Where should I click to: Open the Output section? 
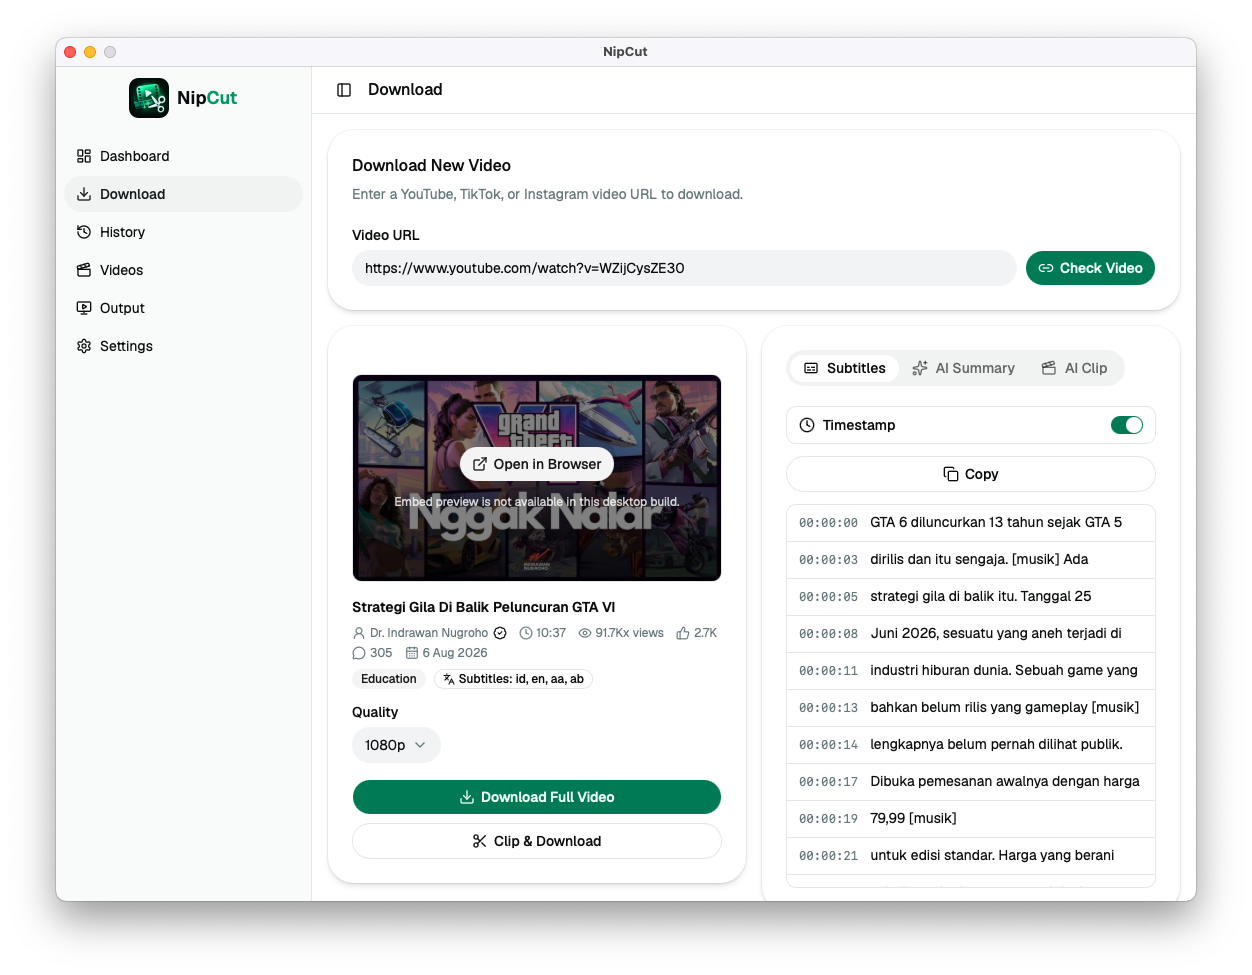point(183,308)
